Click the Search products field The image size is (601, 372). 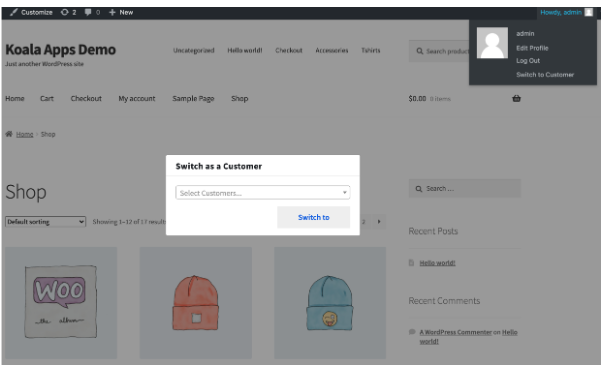439,51
